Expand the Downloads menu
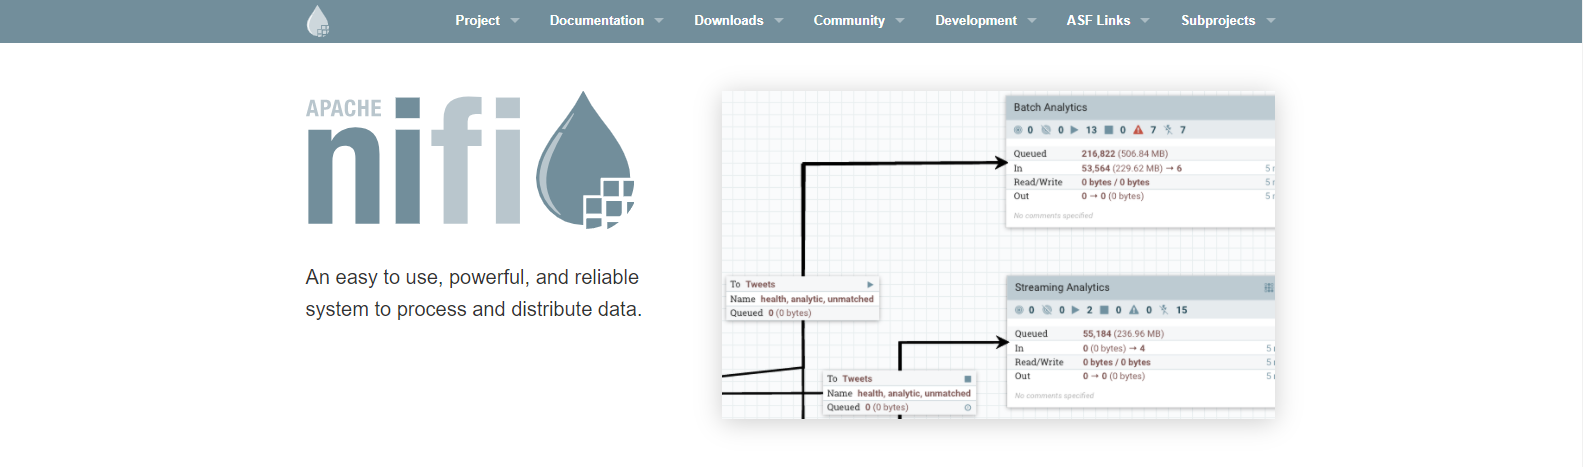Image resolution: width=1583 pixels, height=467 pixels. coord(738,20)
